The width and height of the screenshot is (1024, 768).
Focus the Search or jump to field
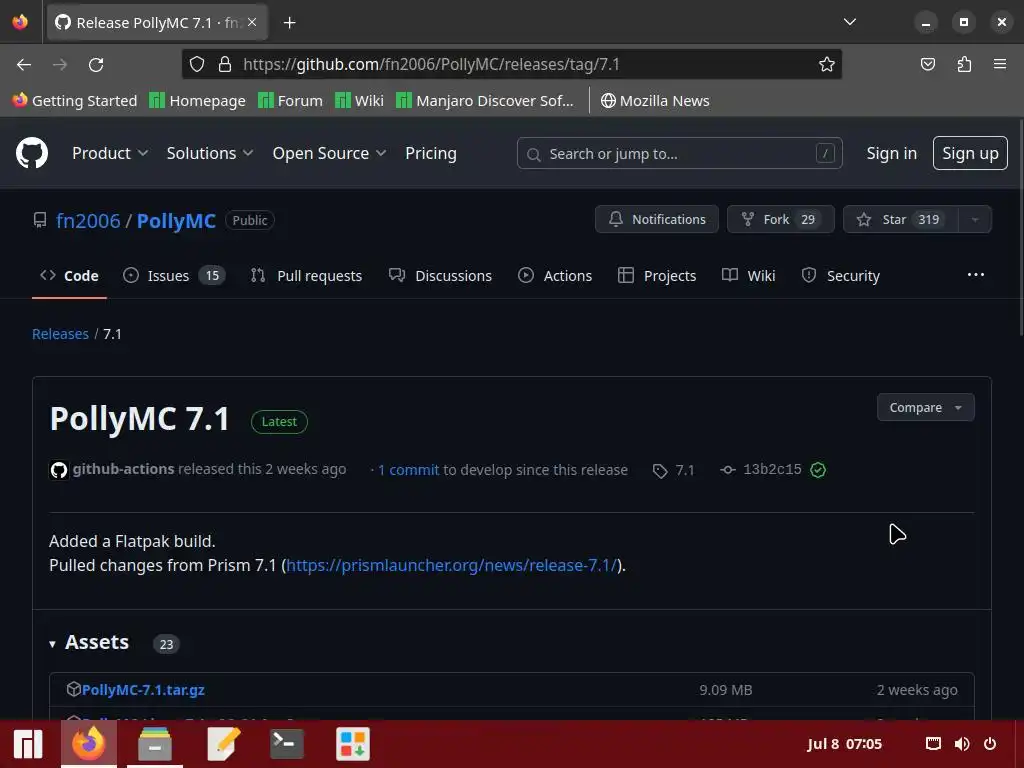[679, 153]
